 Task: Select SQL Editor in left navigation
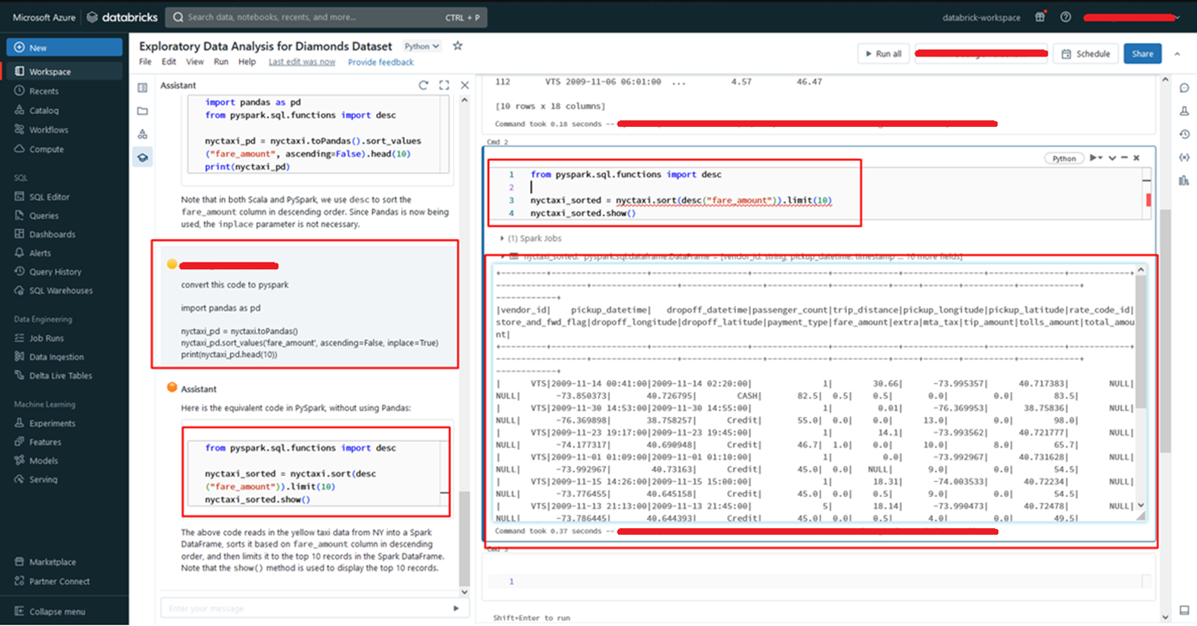(51, 196)
